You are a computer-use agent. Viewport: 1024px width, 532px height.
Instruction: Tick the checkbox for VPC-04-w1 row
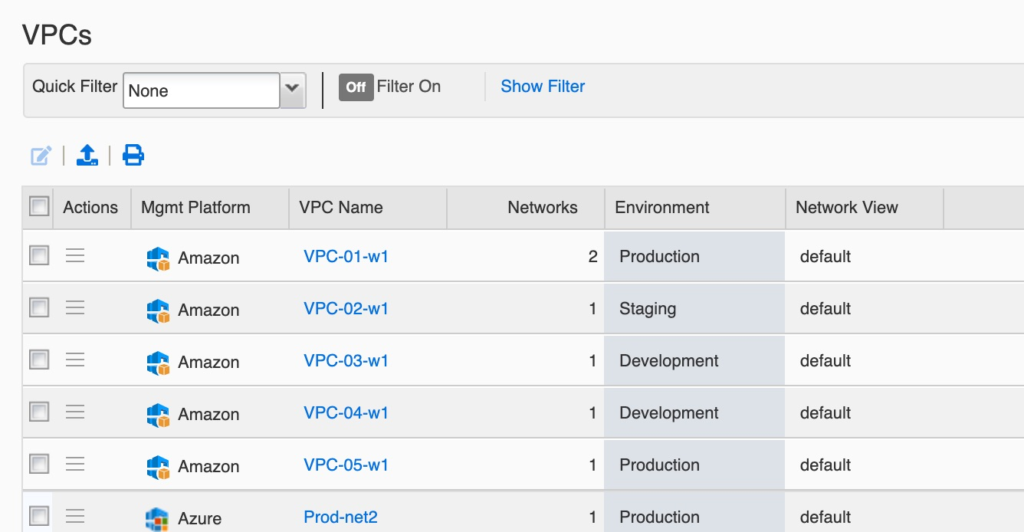[39, 412]
